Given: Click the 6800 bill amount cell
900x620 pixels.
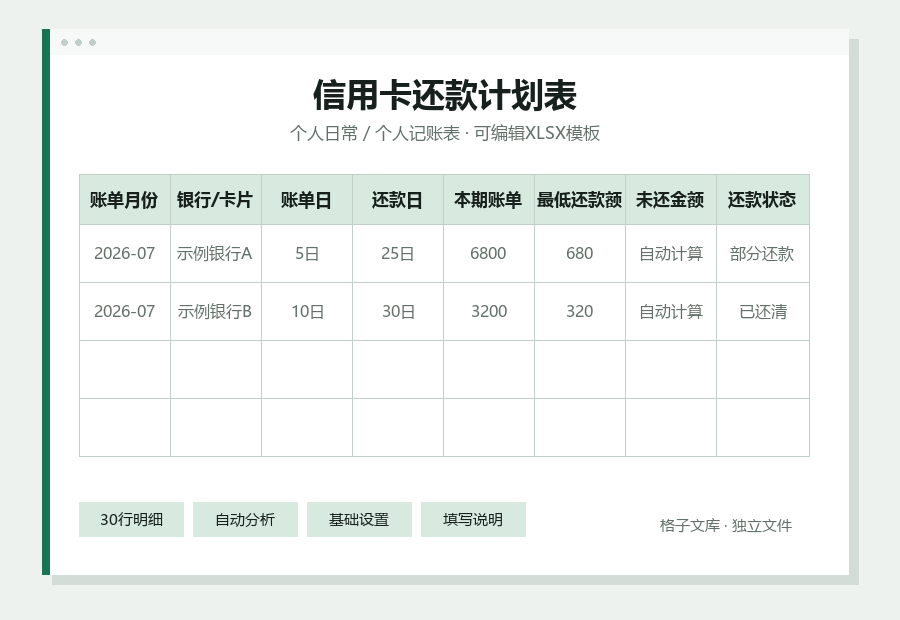Looking at the screenshot, I should coord(488,253).
